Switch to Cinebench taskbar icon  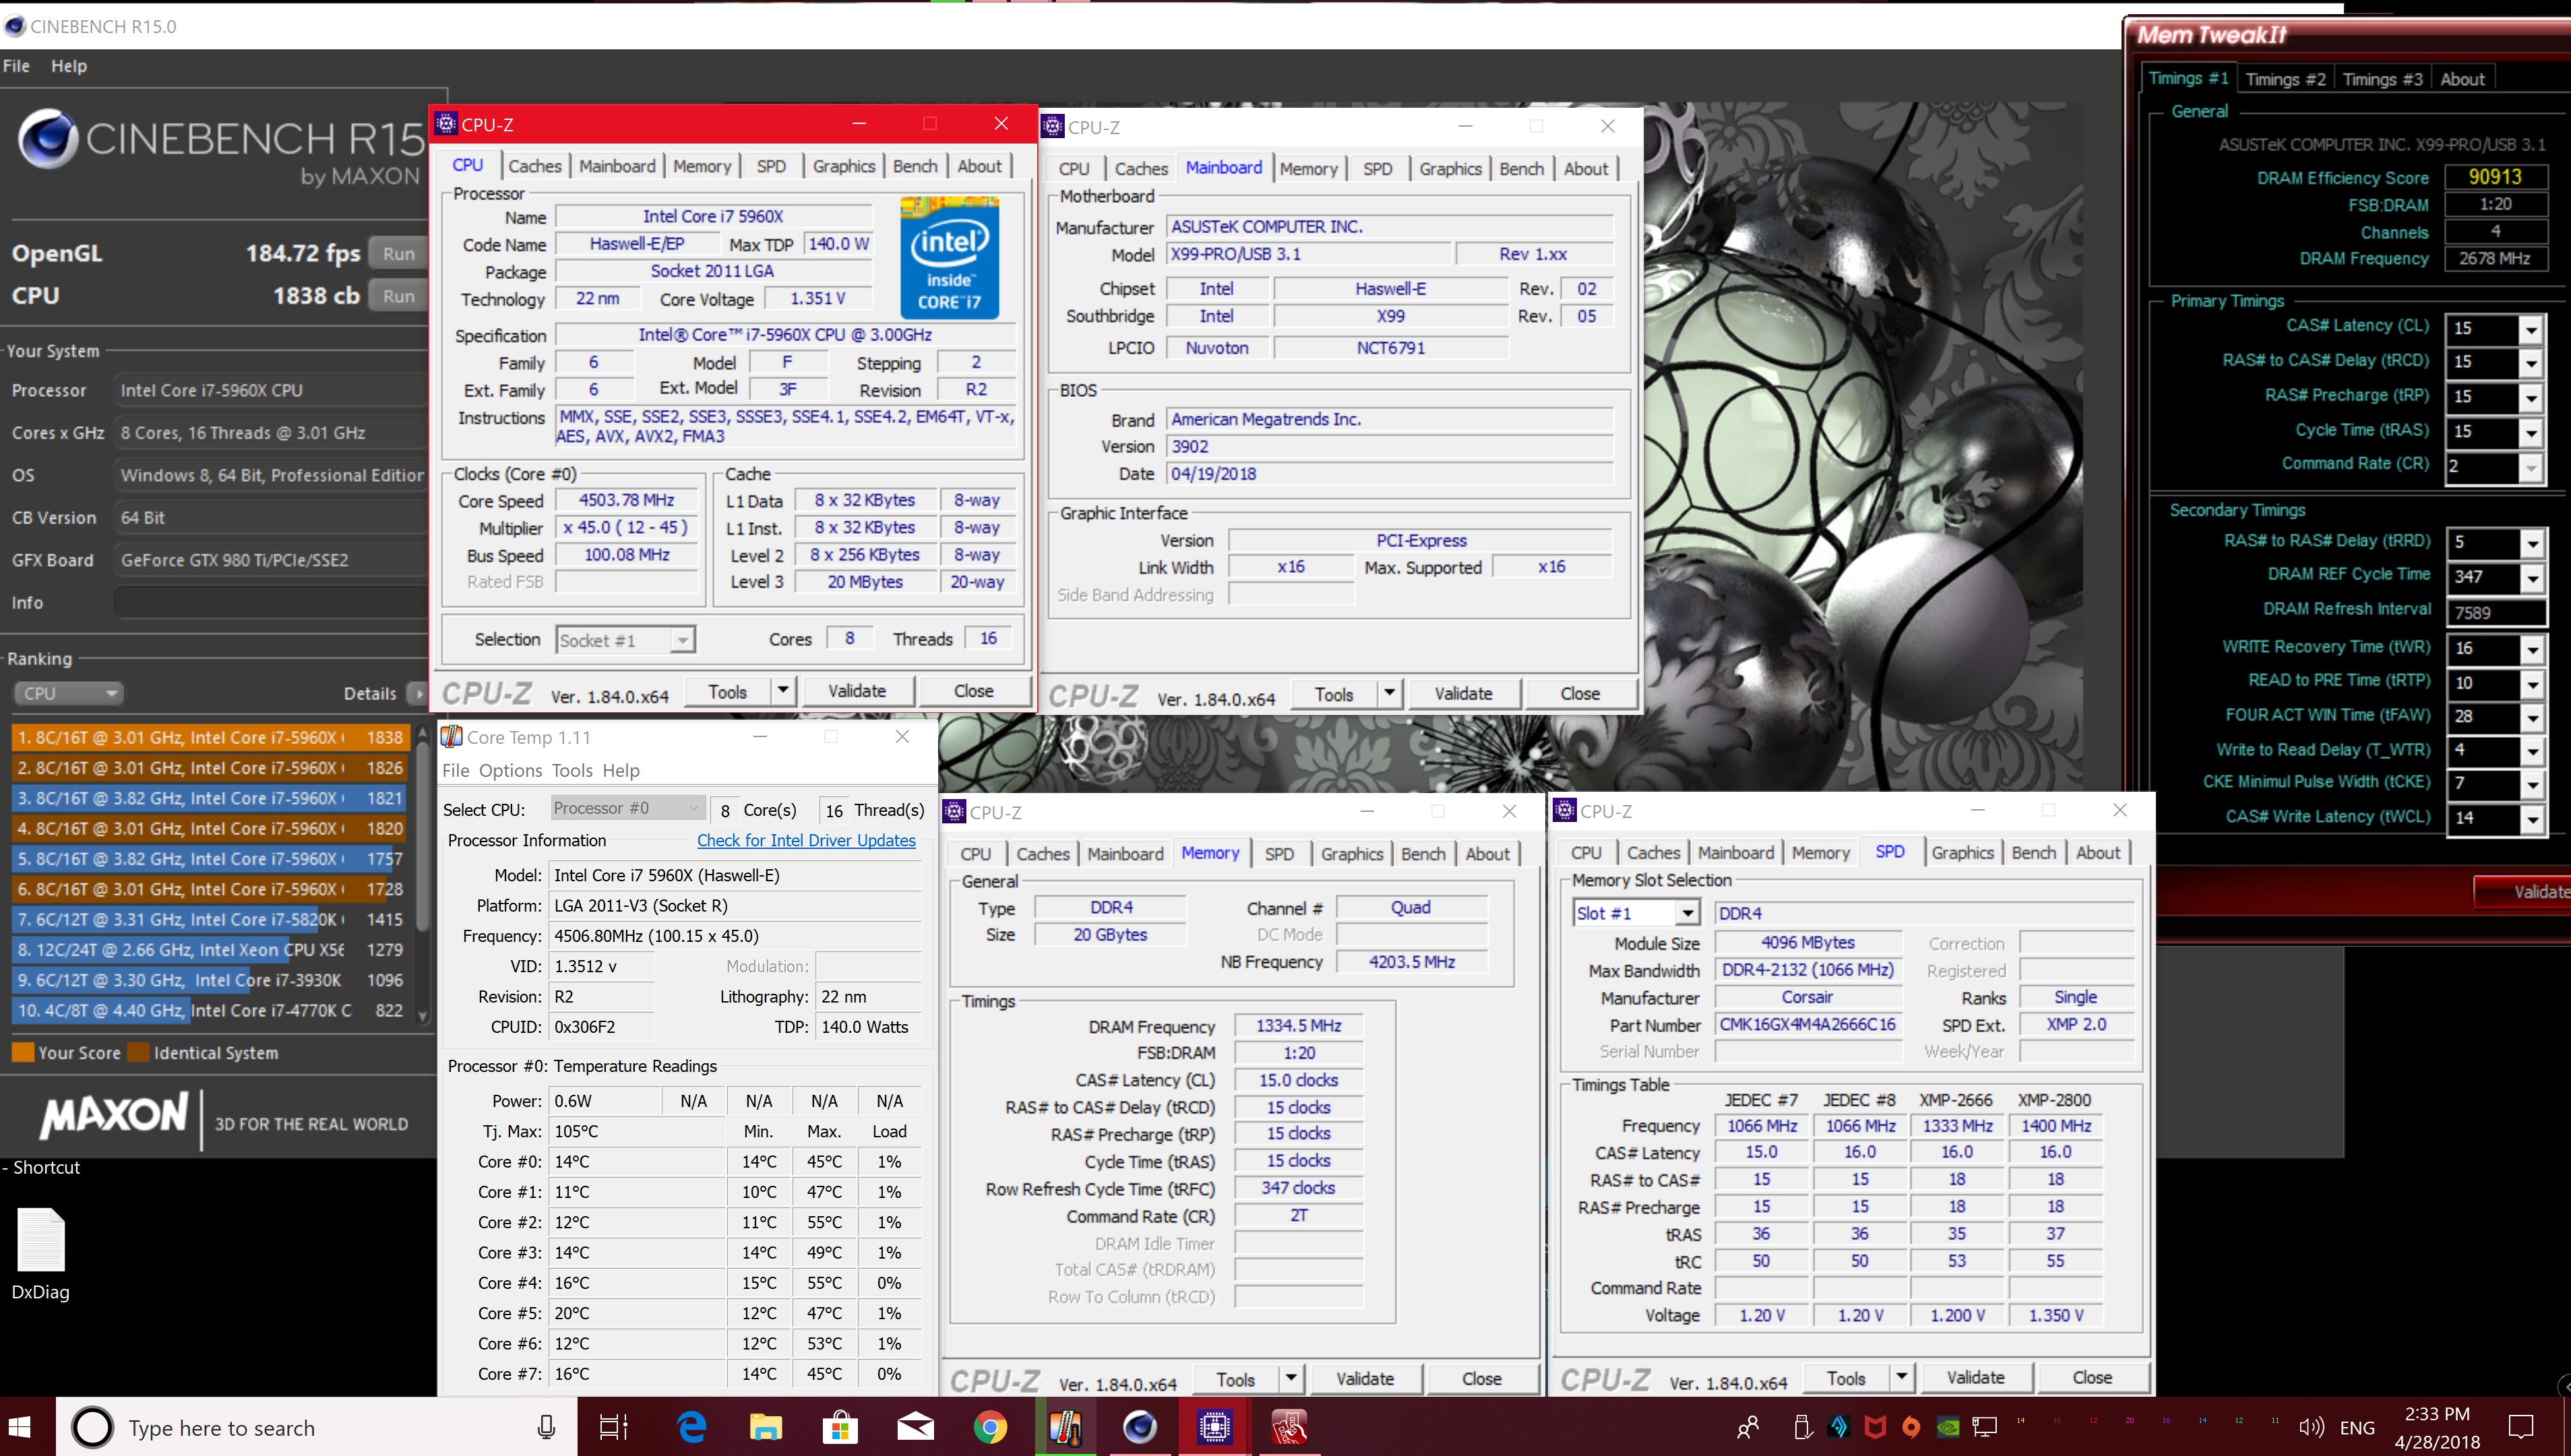1140,1427
